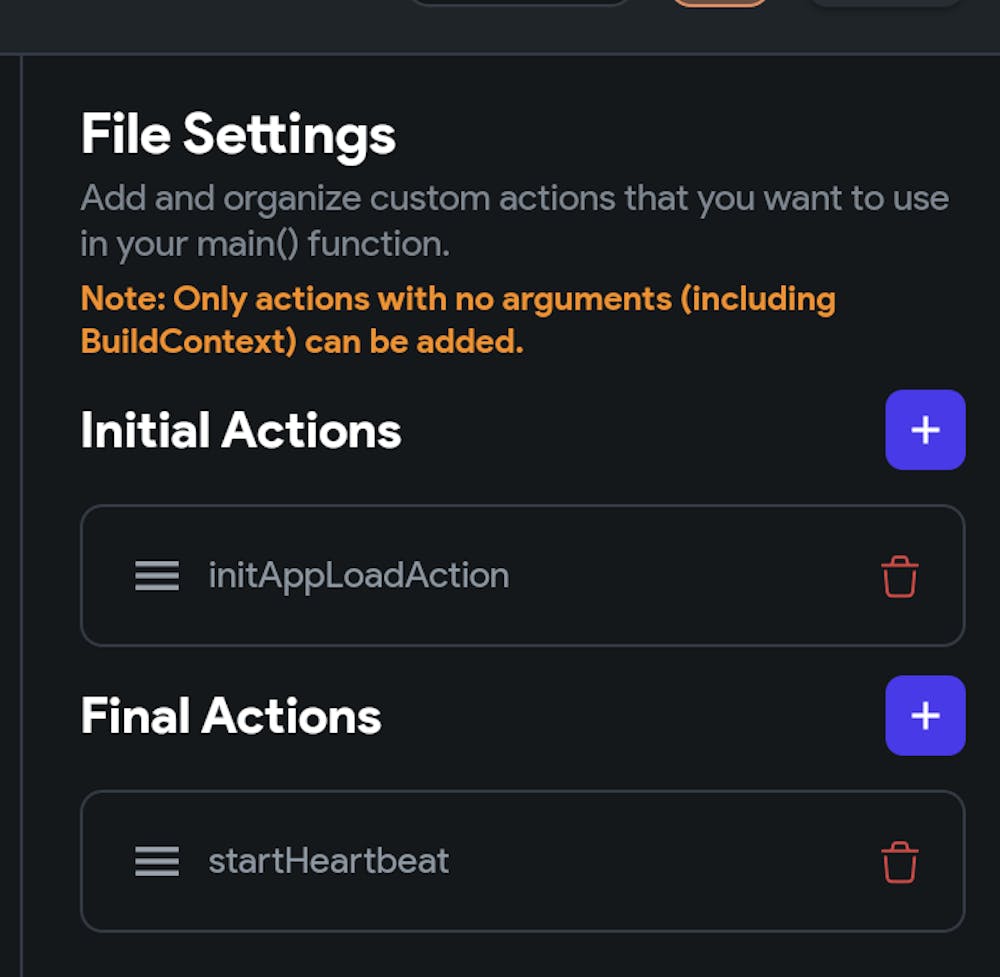This screenshot has height=977, width=1000.
Task: Click the Initial Actions section title
Action: [240, 431]
